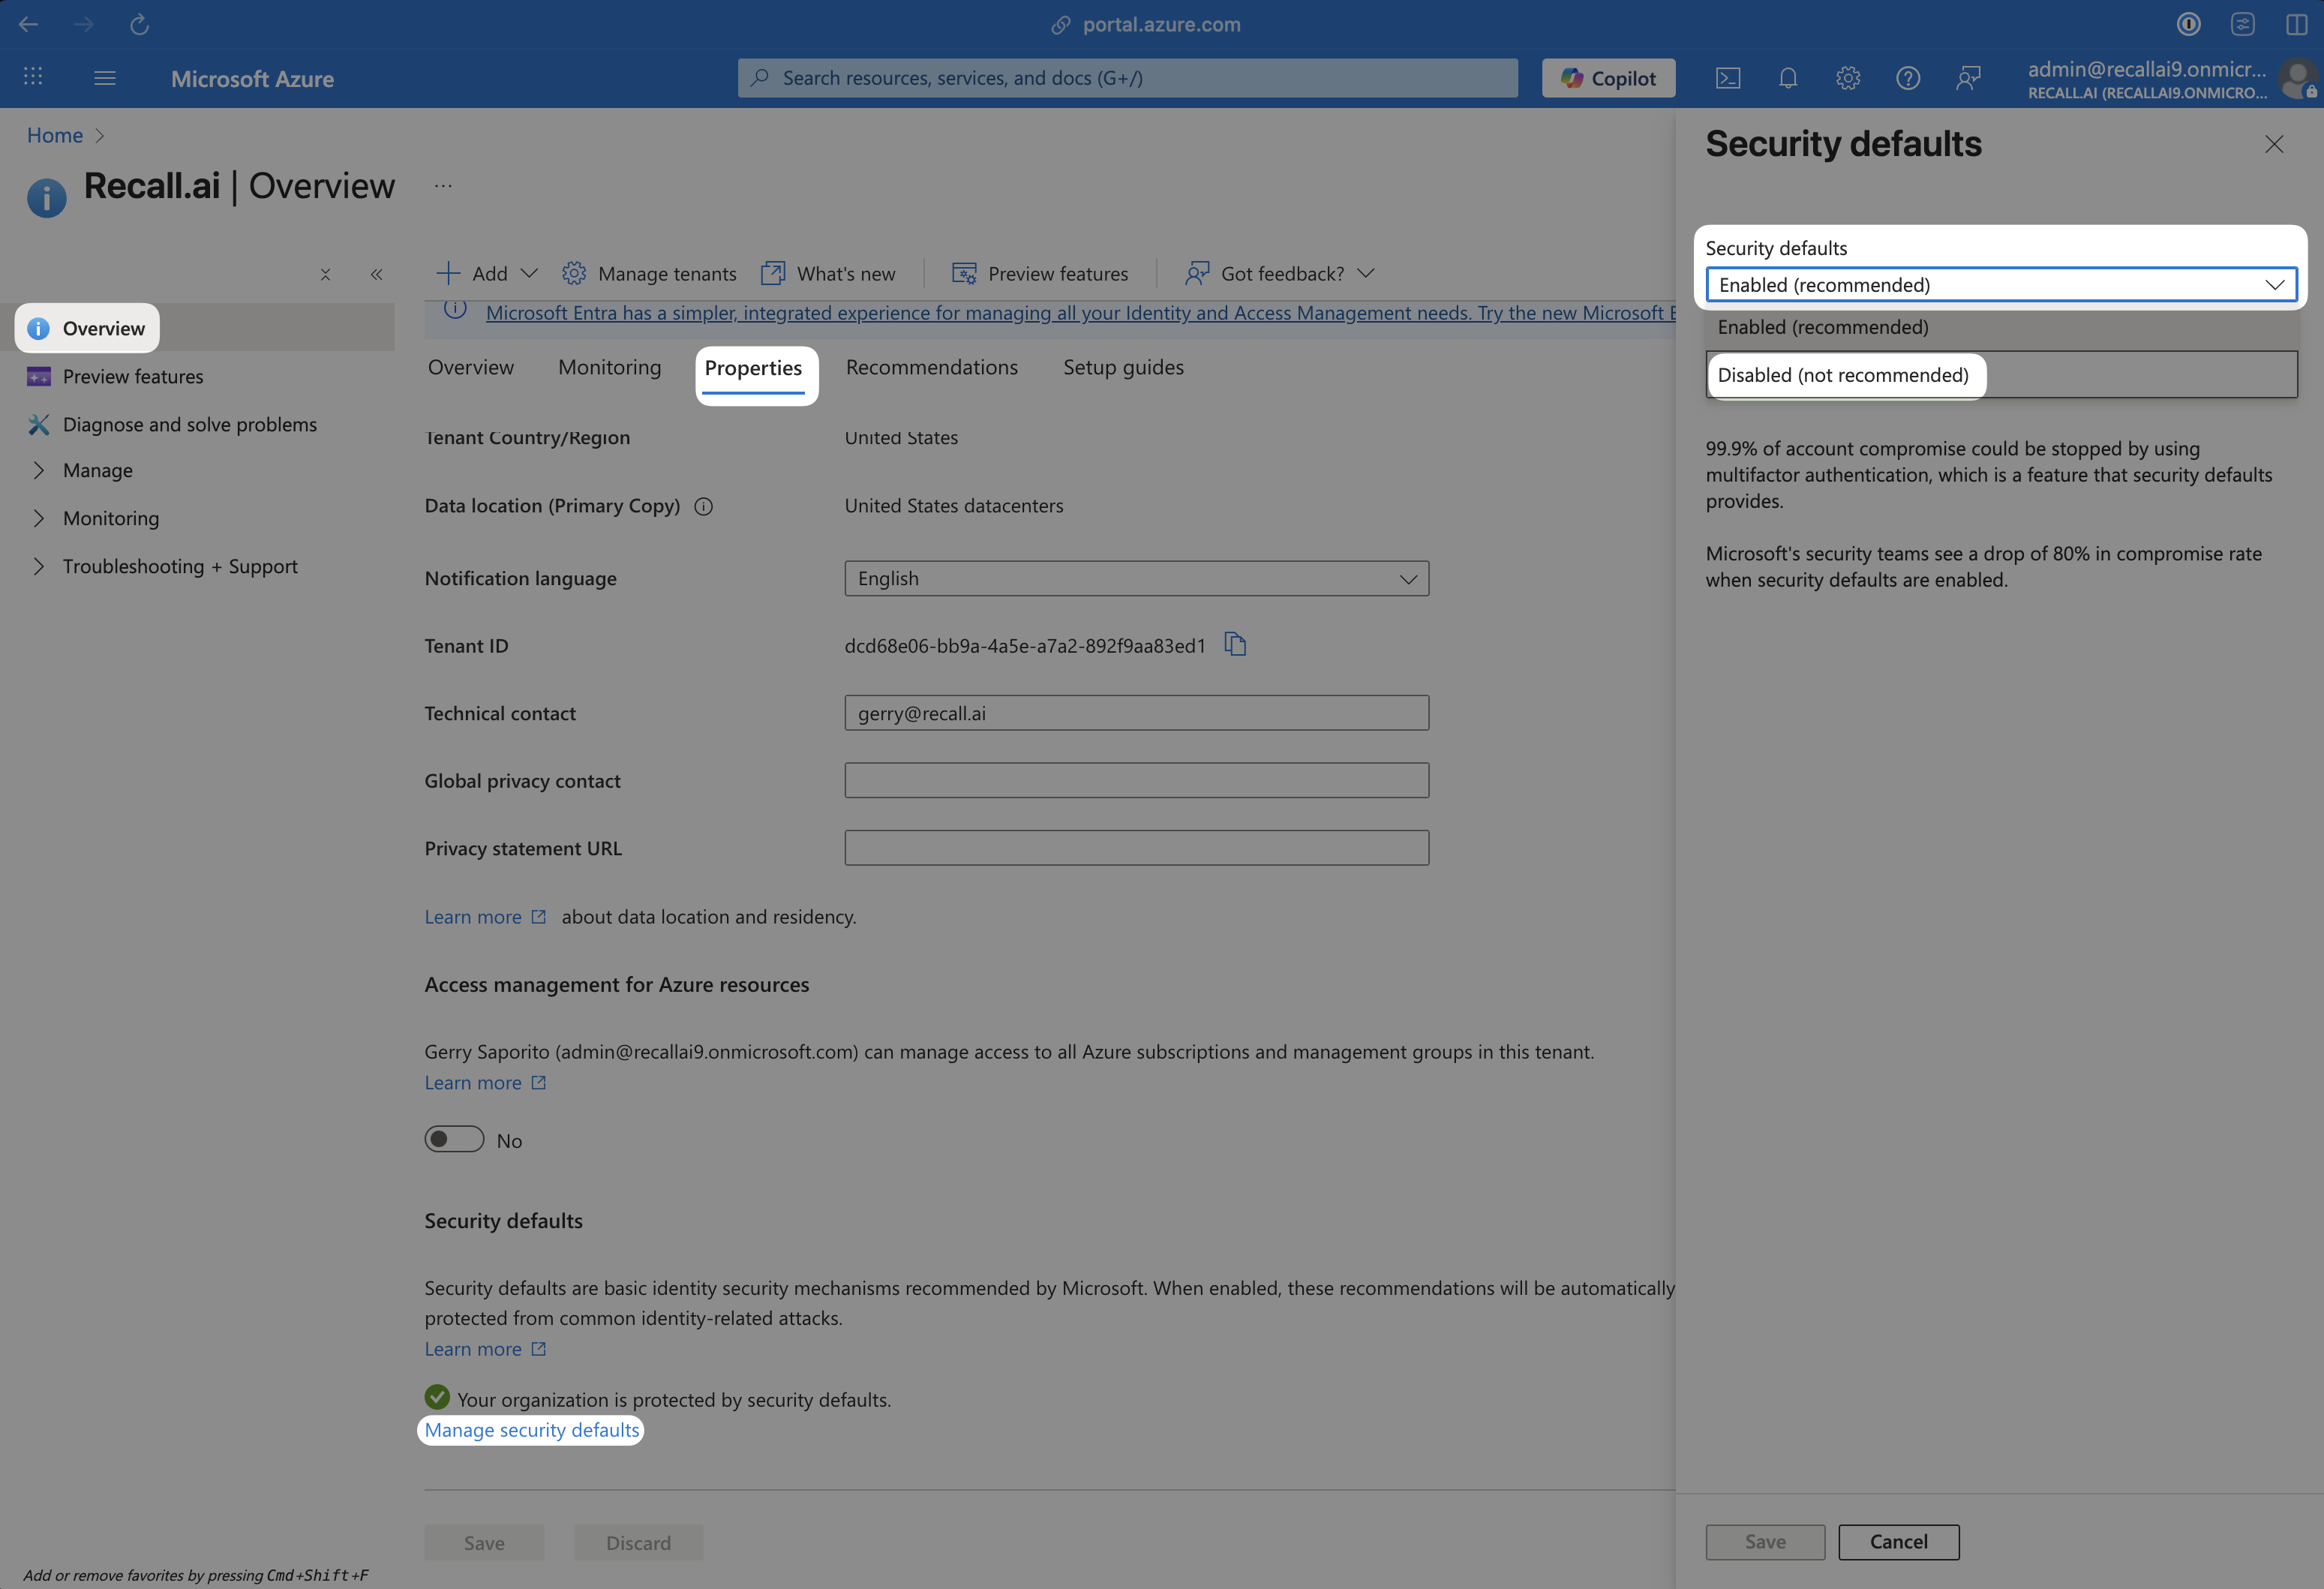Copy the Tenant ID to clipboard
2324x1589 pixels.
click(1235, 645)
